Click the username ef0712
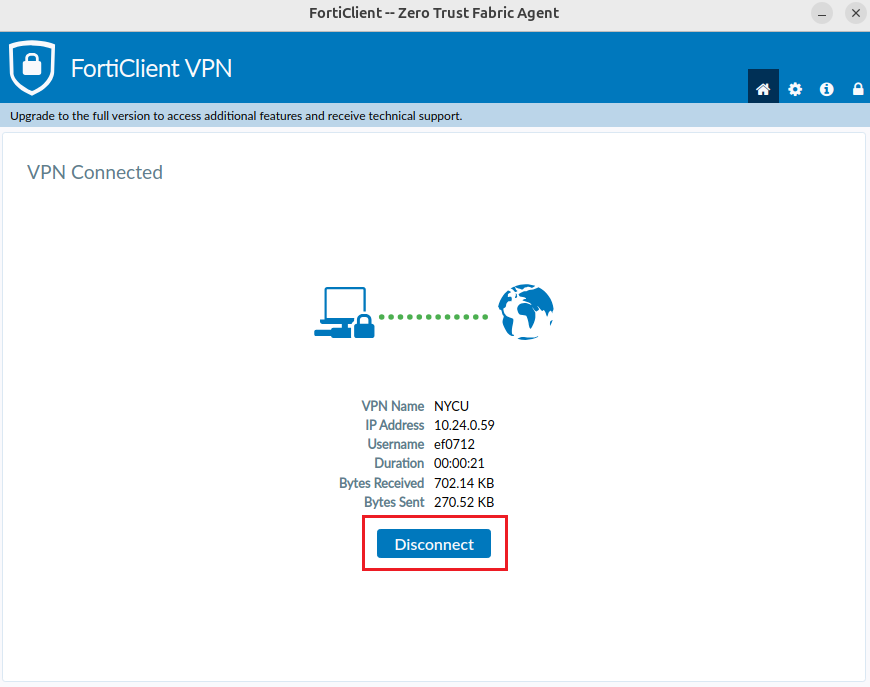Image resolution: width=870 pixels, height=687 pixels. click(x=455, y=444)
